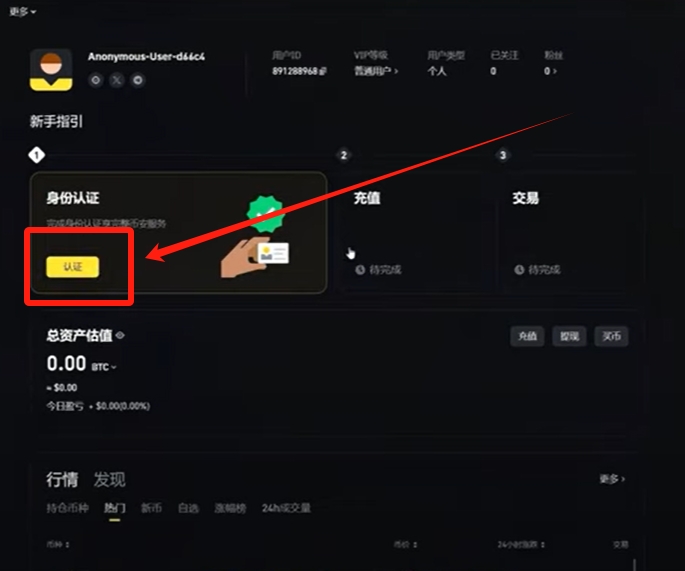Click the yellow 认证 button

(x=73, y=267)
